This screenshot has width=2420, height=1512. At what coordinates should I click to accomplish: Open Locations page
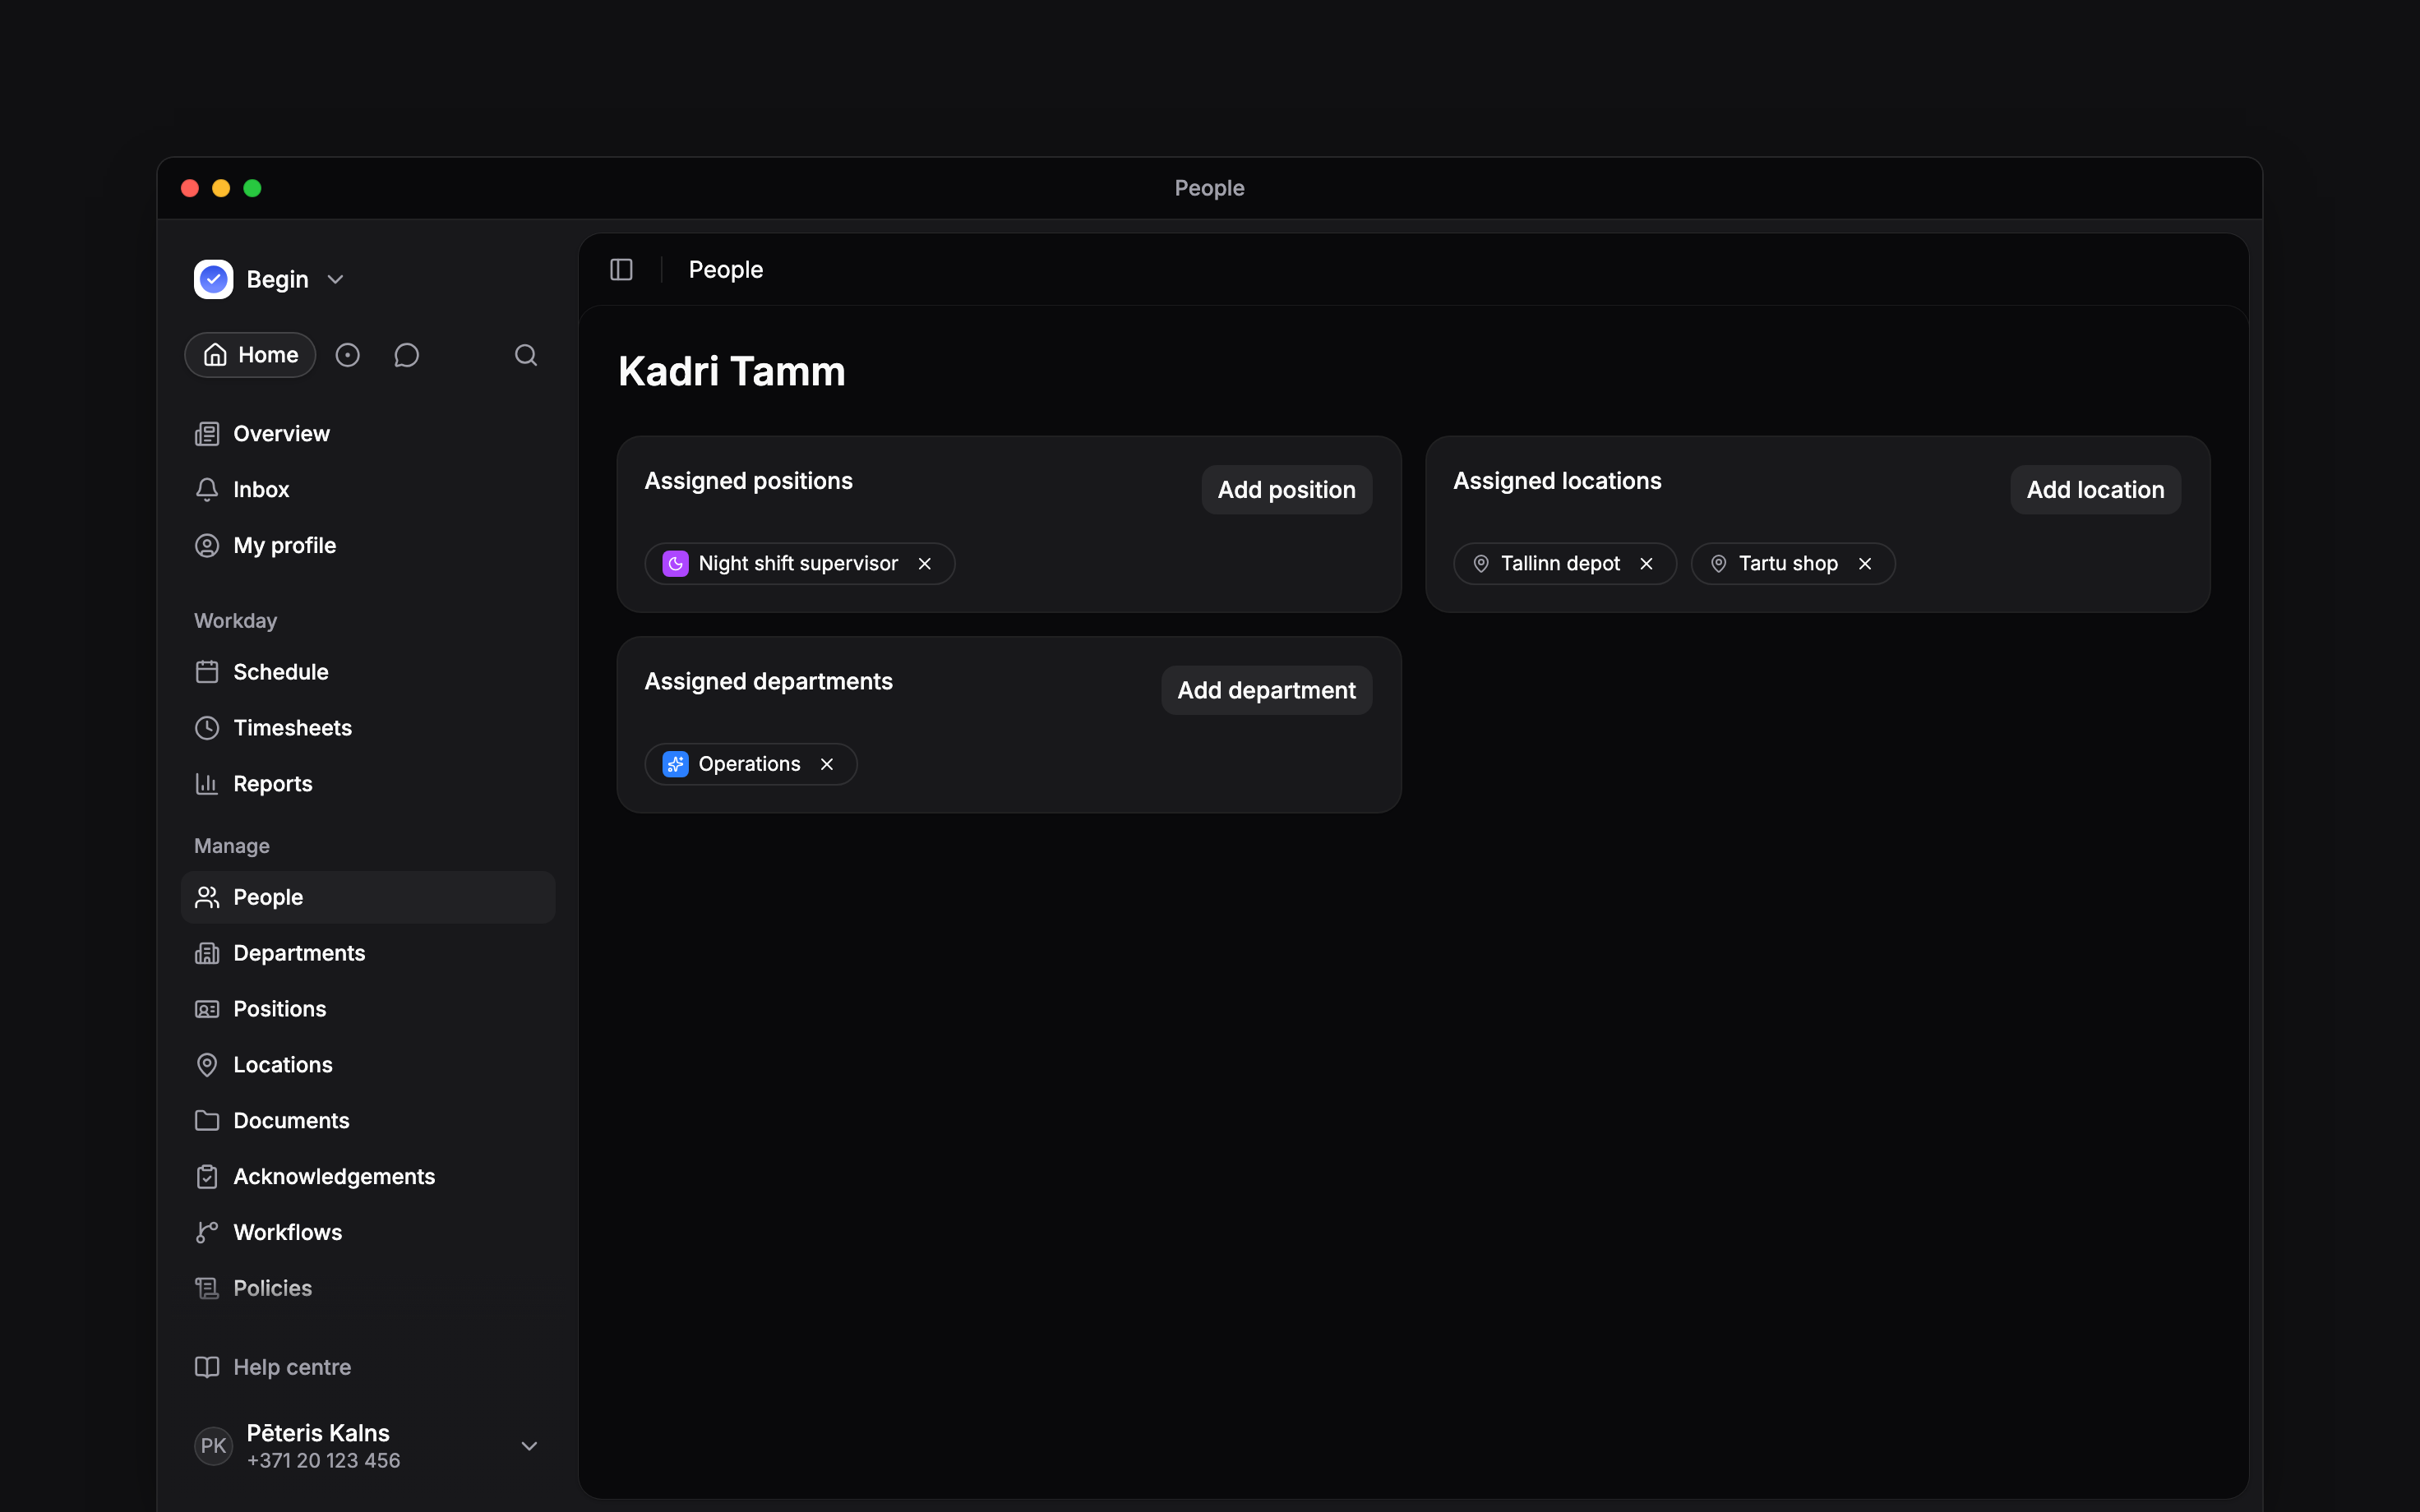pos(368,1065)
